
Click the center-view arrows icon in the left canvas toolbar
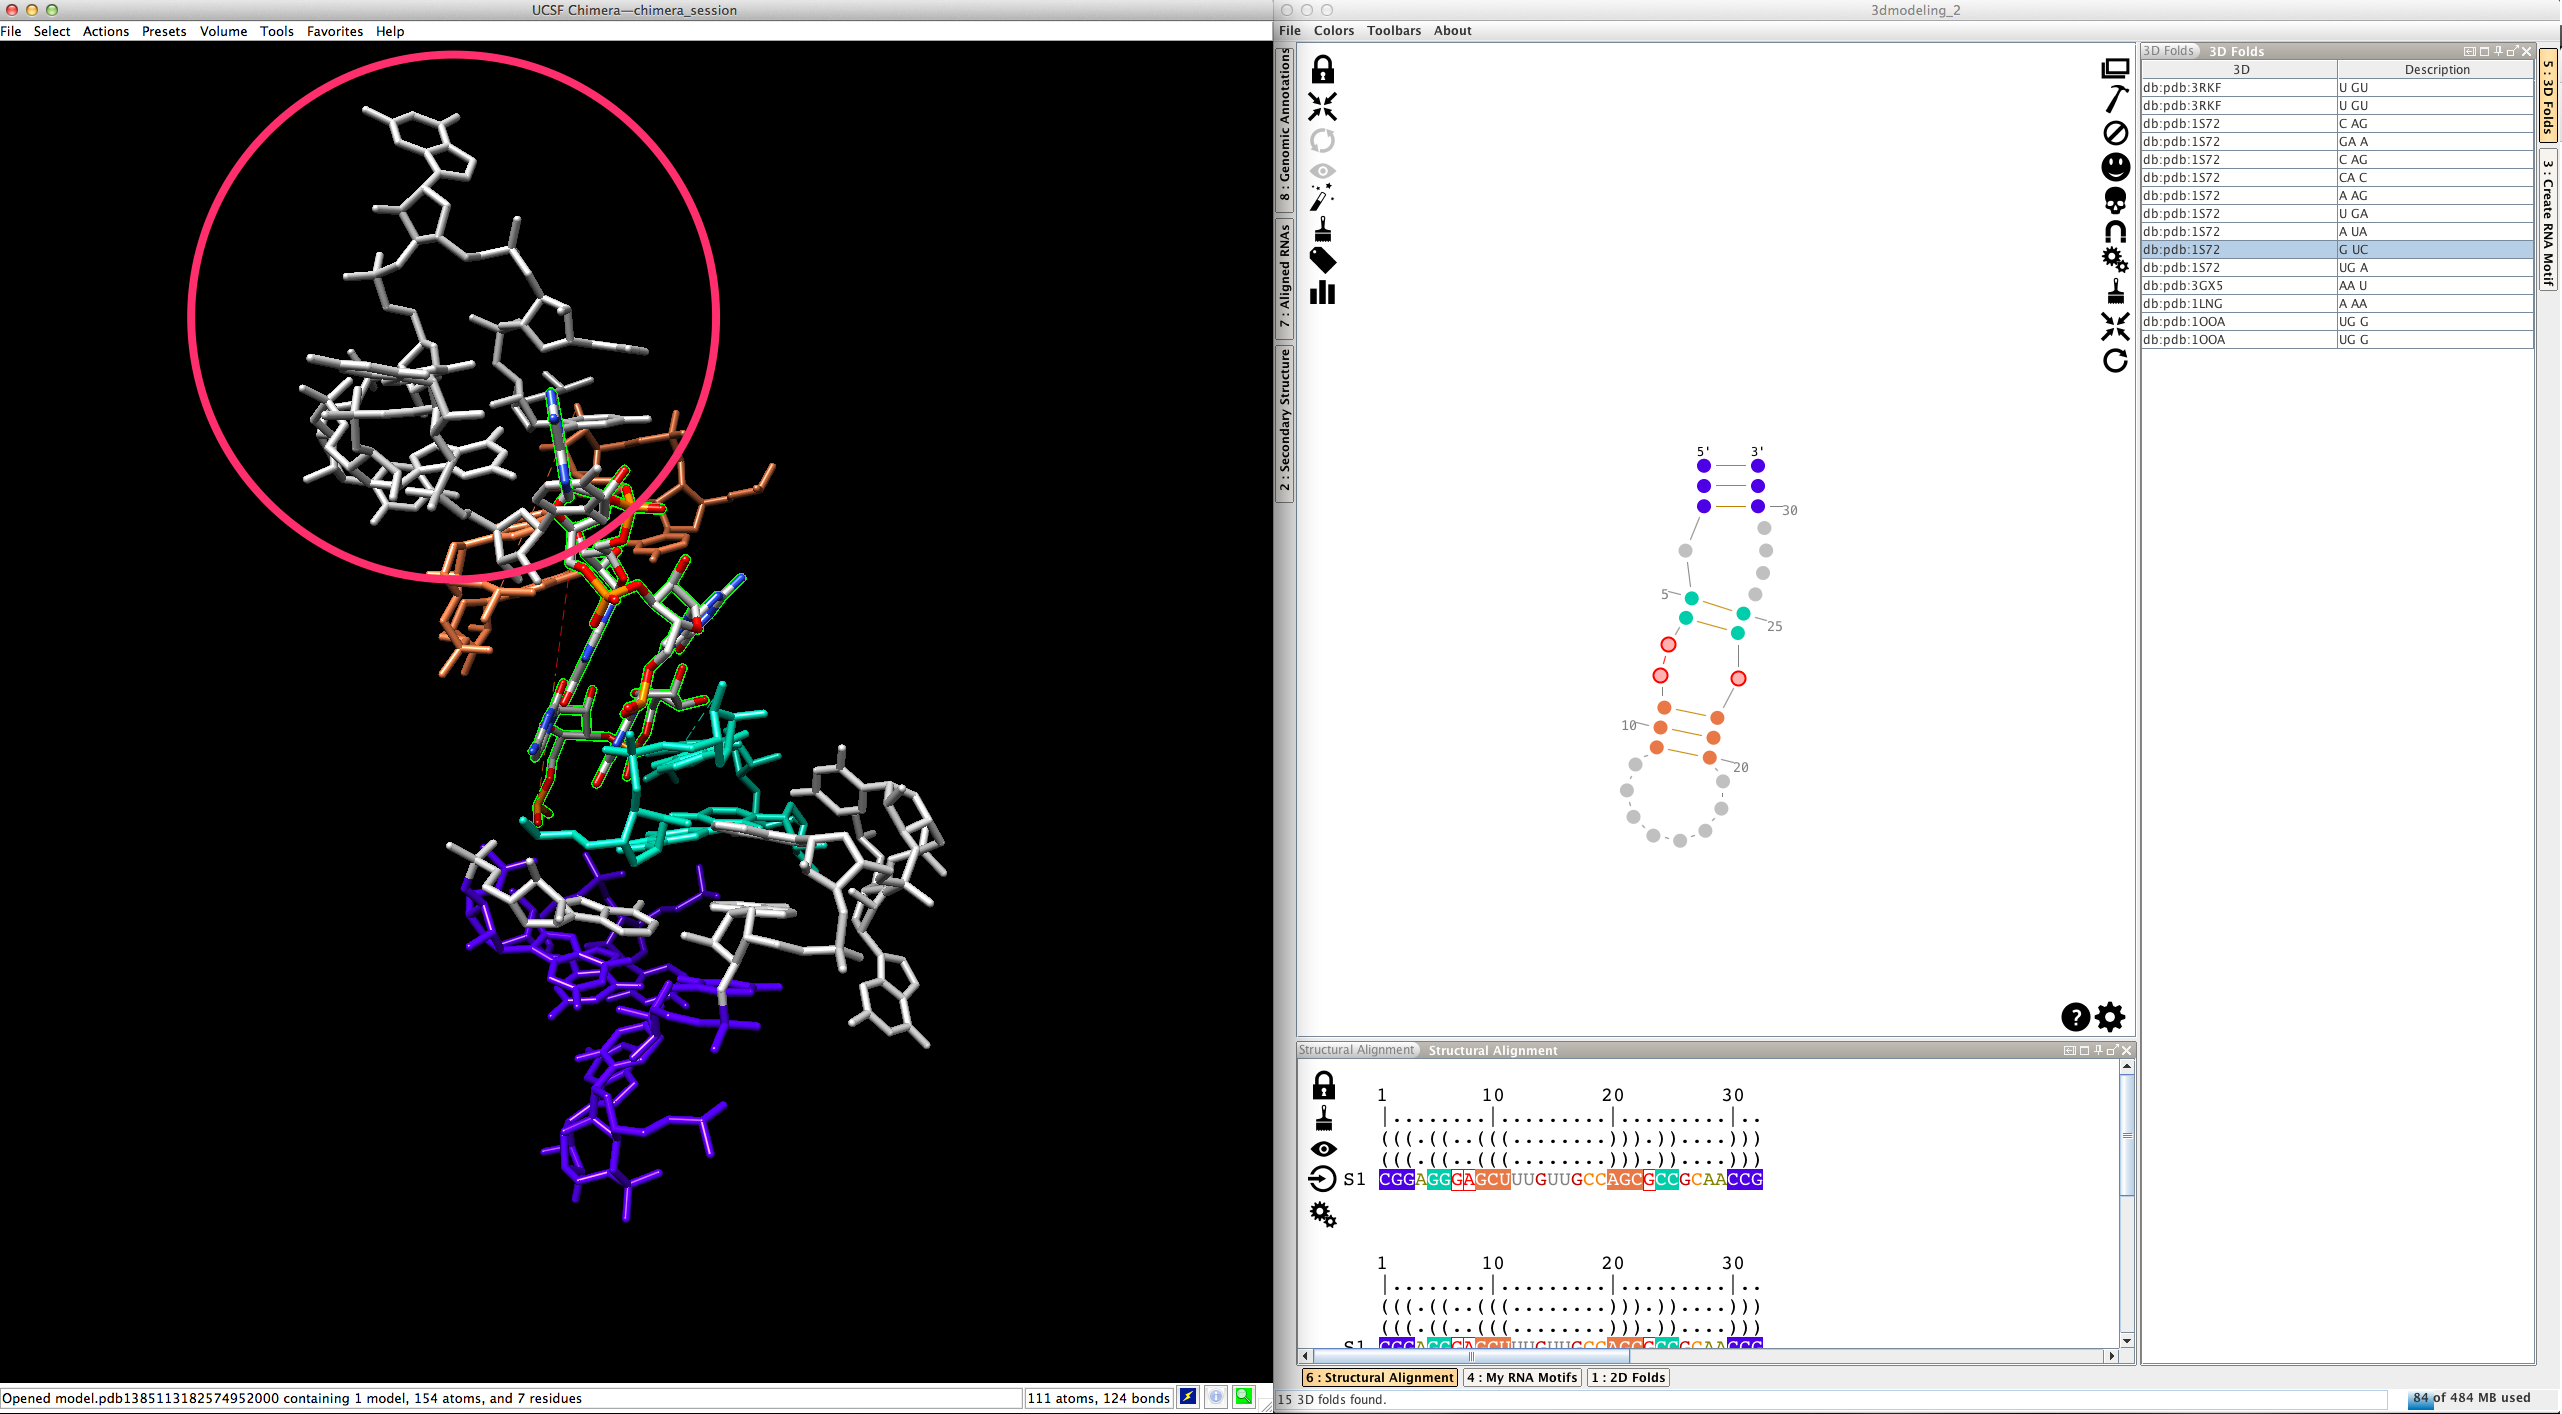pos(1322,106)
